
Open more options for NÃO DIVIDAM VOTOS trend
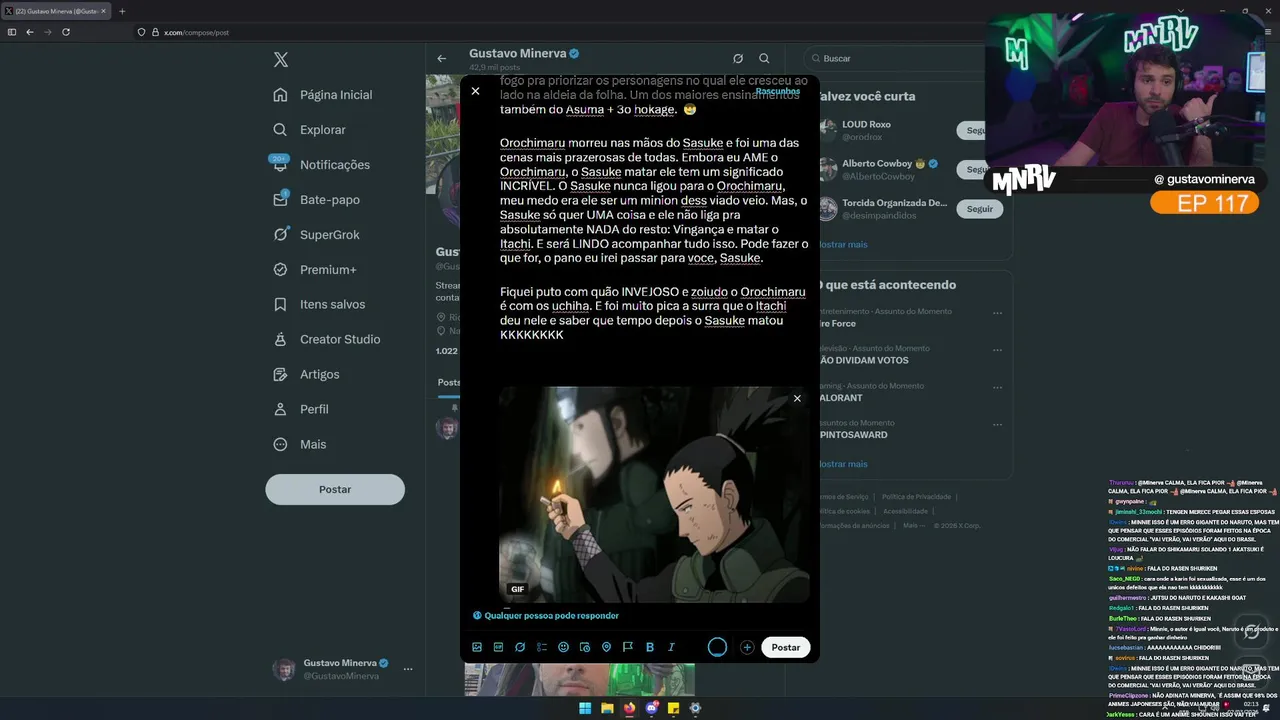[x=997, y=350]
